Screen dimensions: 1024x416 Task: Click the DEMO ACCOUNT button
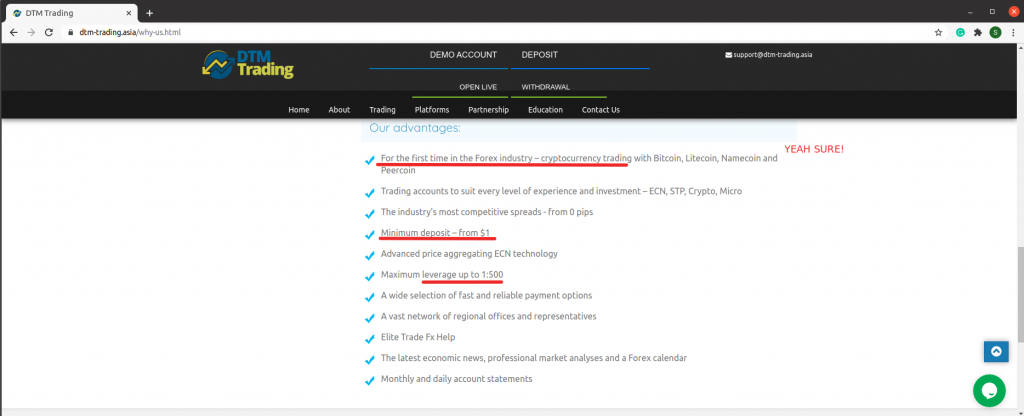coord(463,55)
